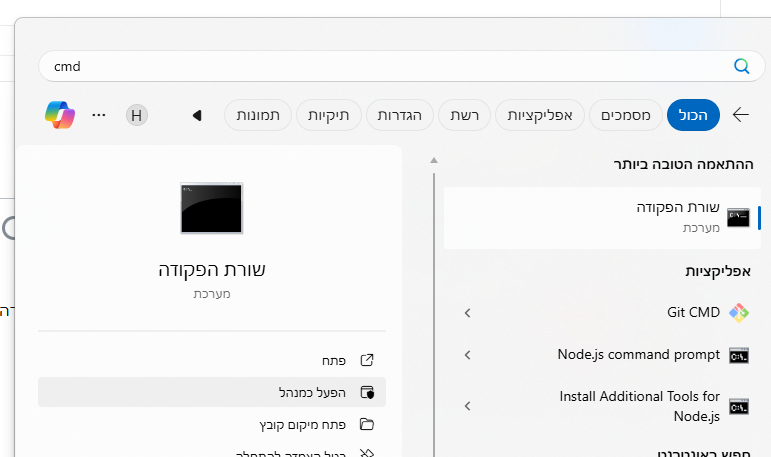Click the unpin from Start pin icon
This screenshot has height=457, width=771.
coord(367,453)
